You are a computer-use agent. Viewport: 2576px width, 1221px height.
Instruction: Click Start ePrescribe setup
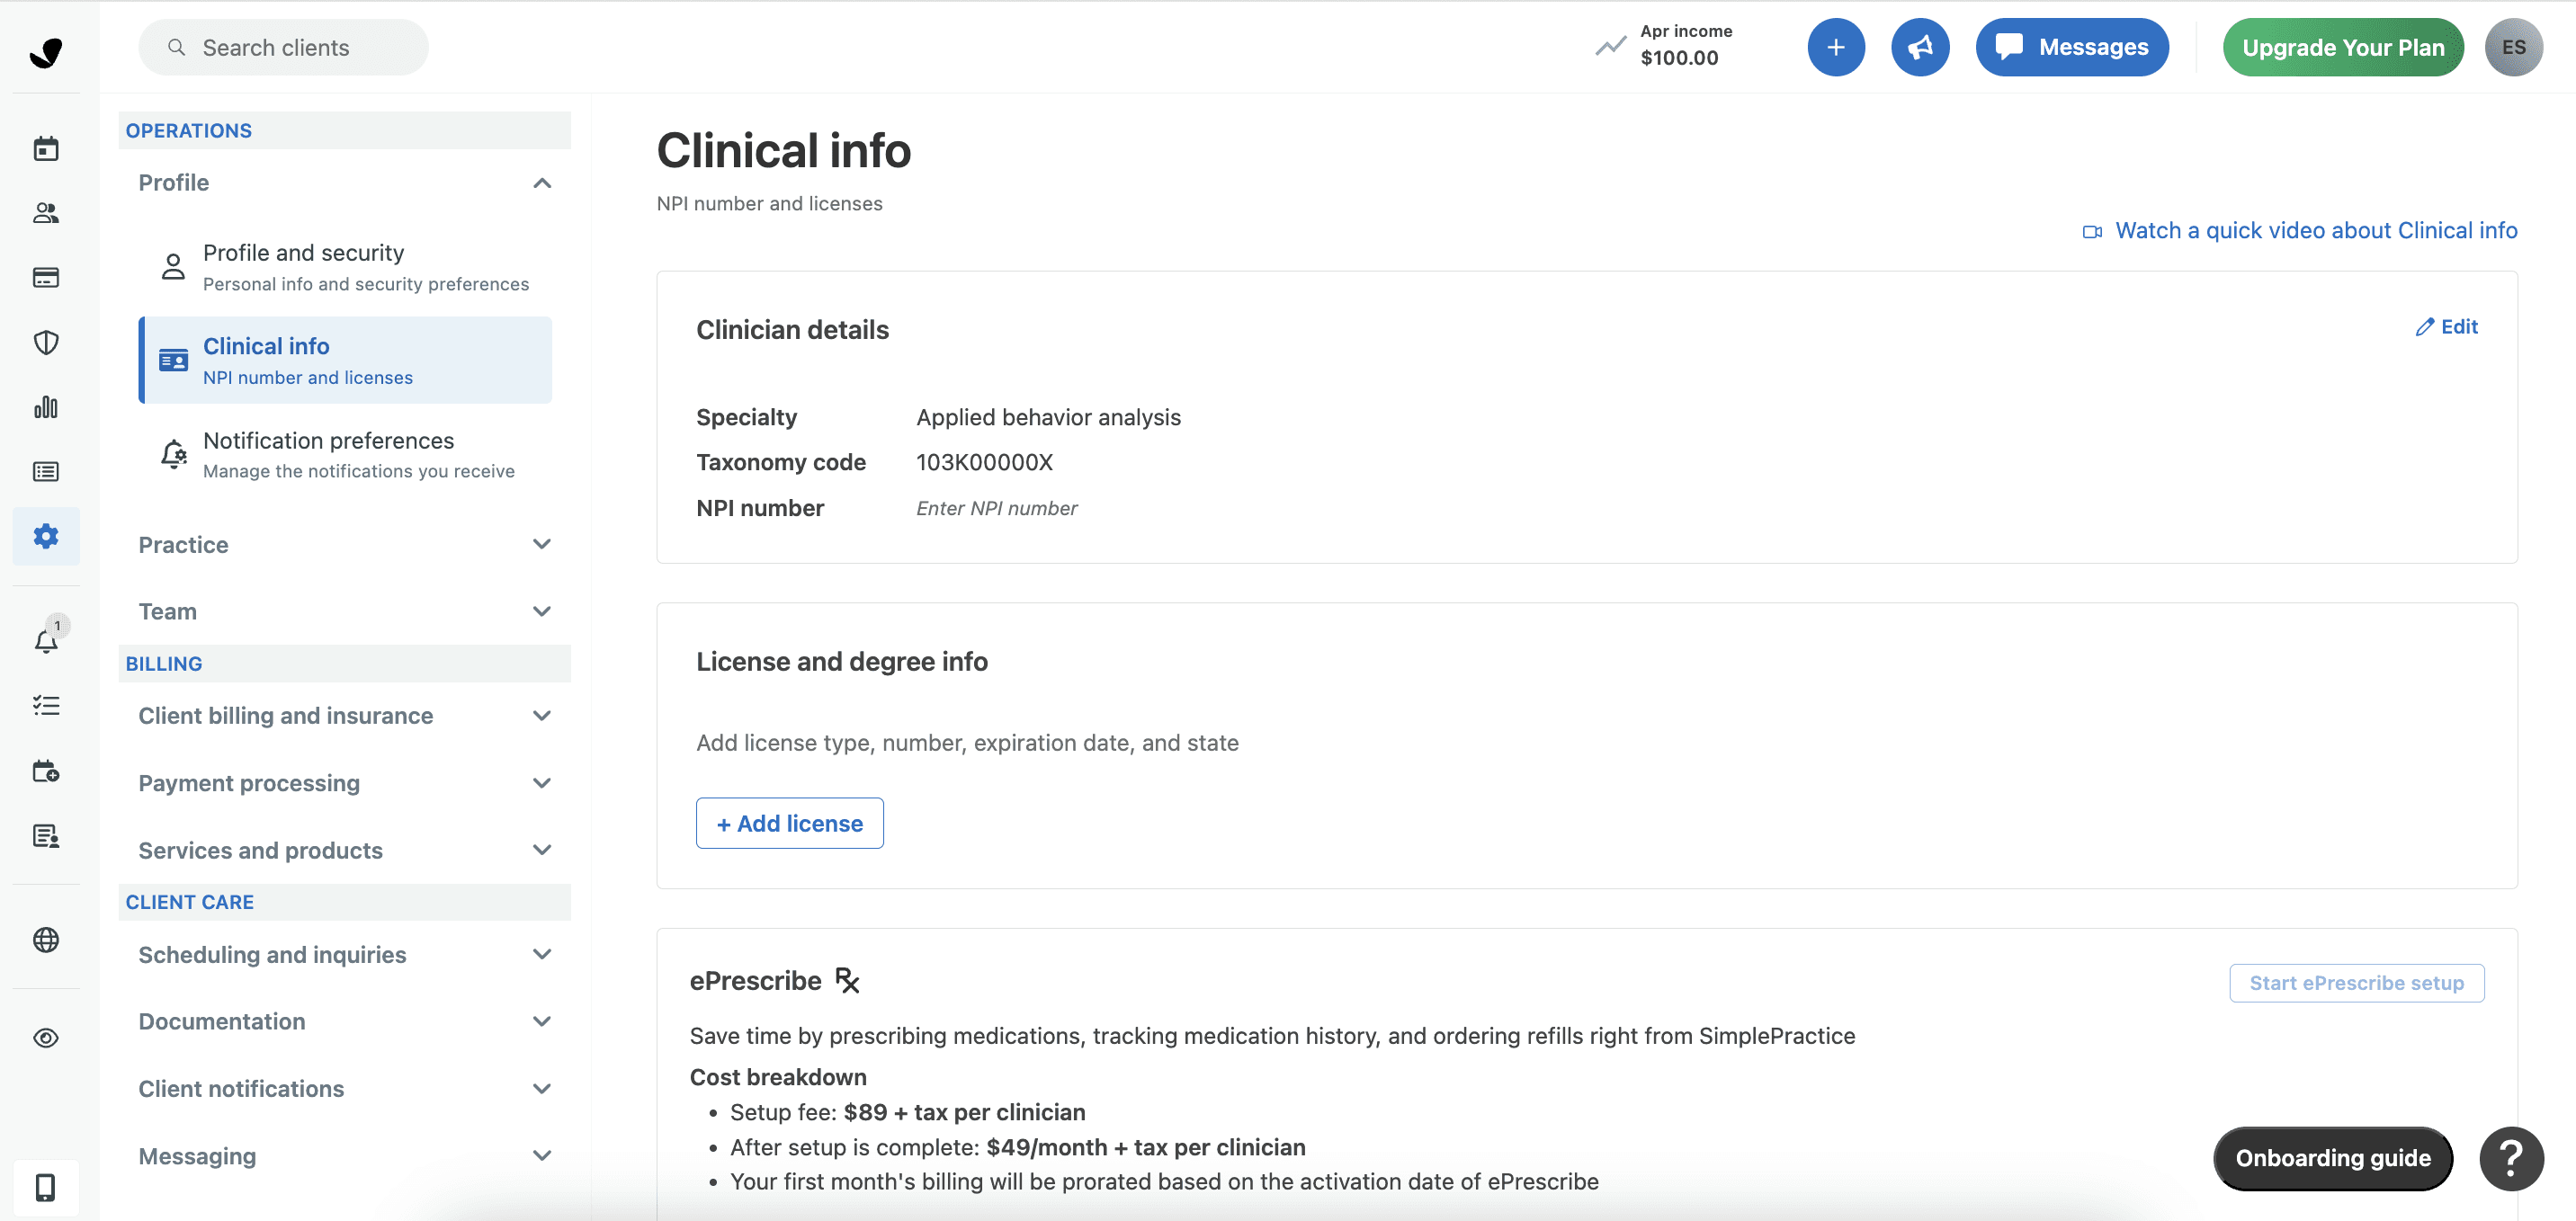pyautogui.click(x=2356, y=983)
